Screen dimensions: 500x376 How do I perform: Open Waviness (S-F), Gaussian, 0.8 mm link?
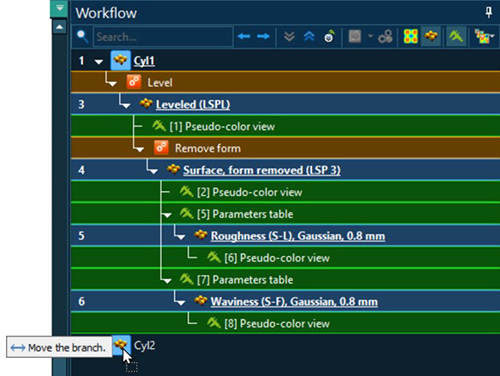[x=294, y=302]
